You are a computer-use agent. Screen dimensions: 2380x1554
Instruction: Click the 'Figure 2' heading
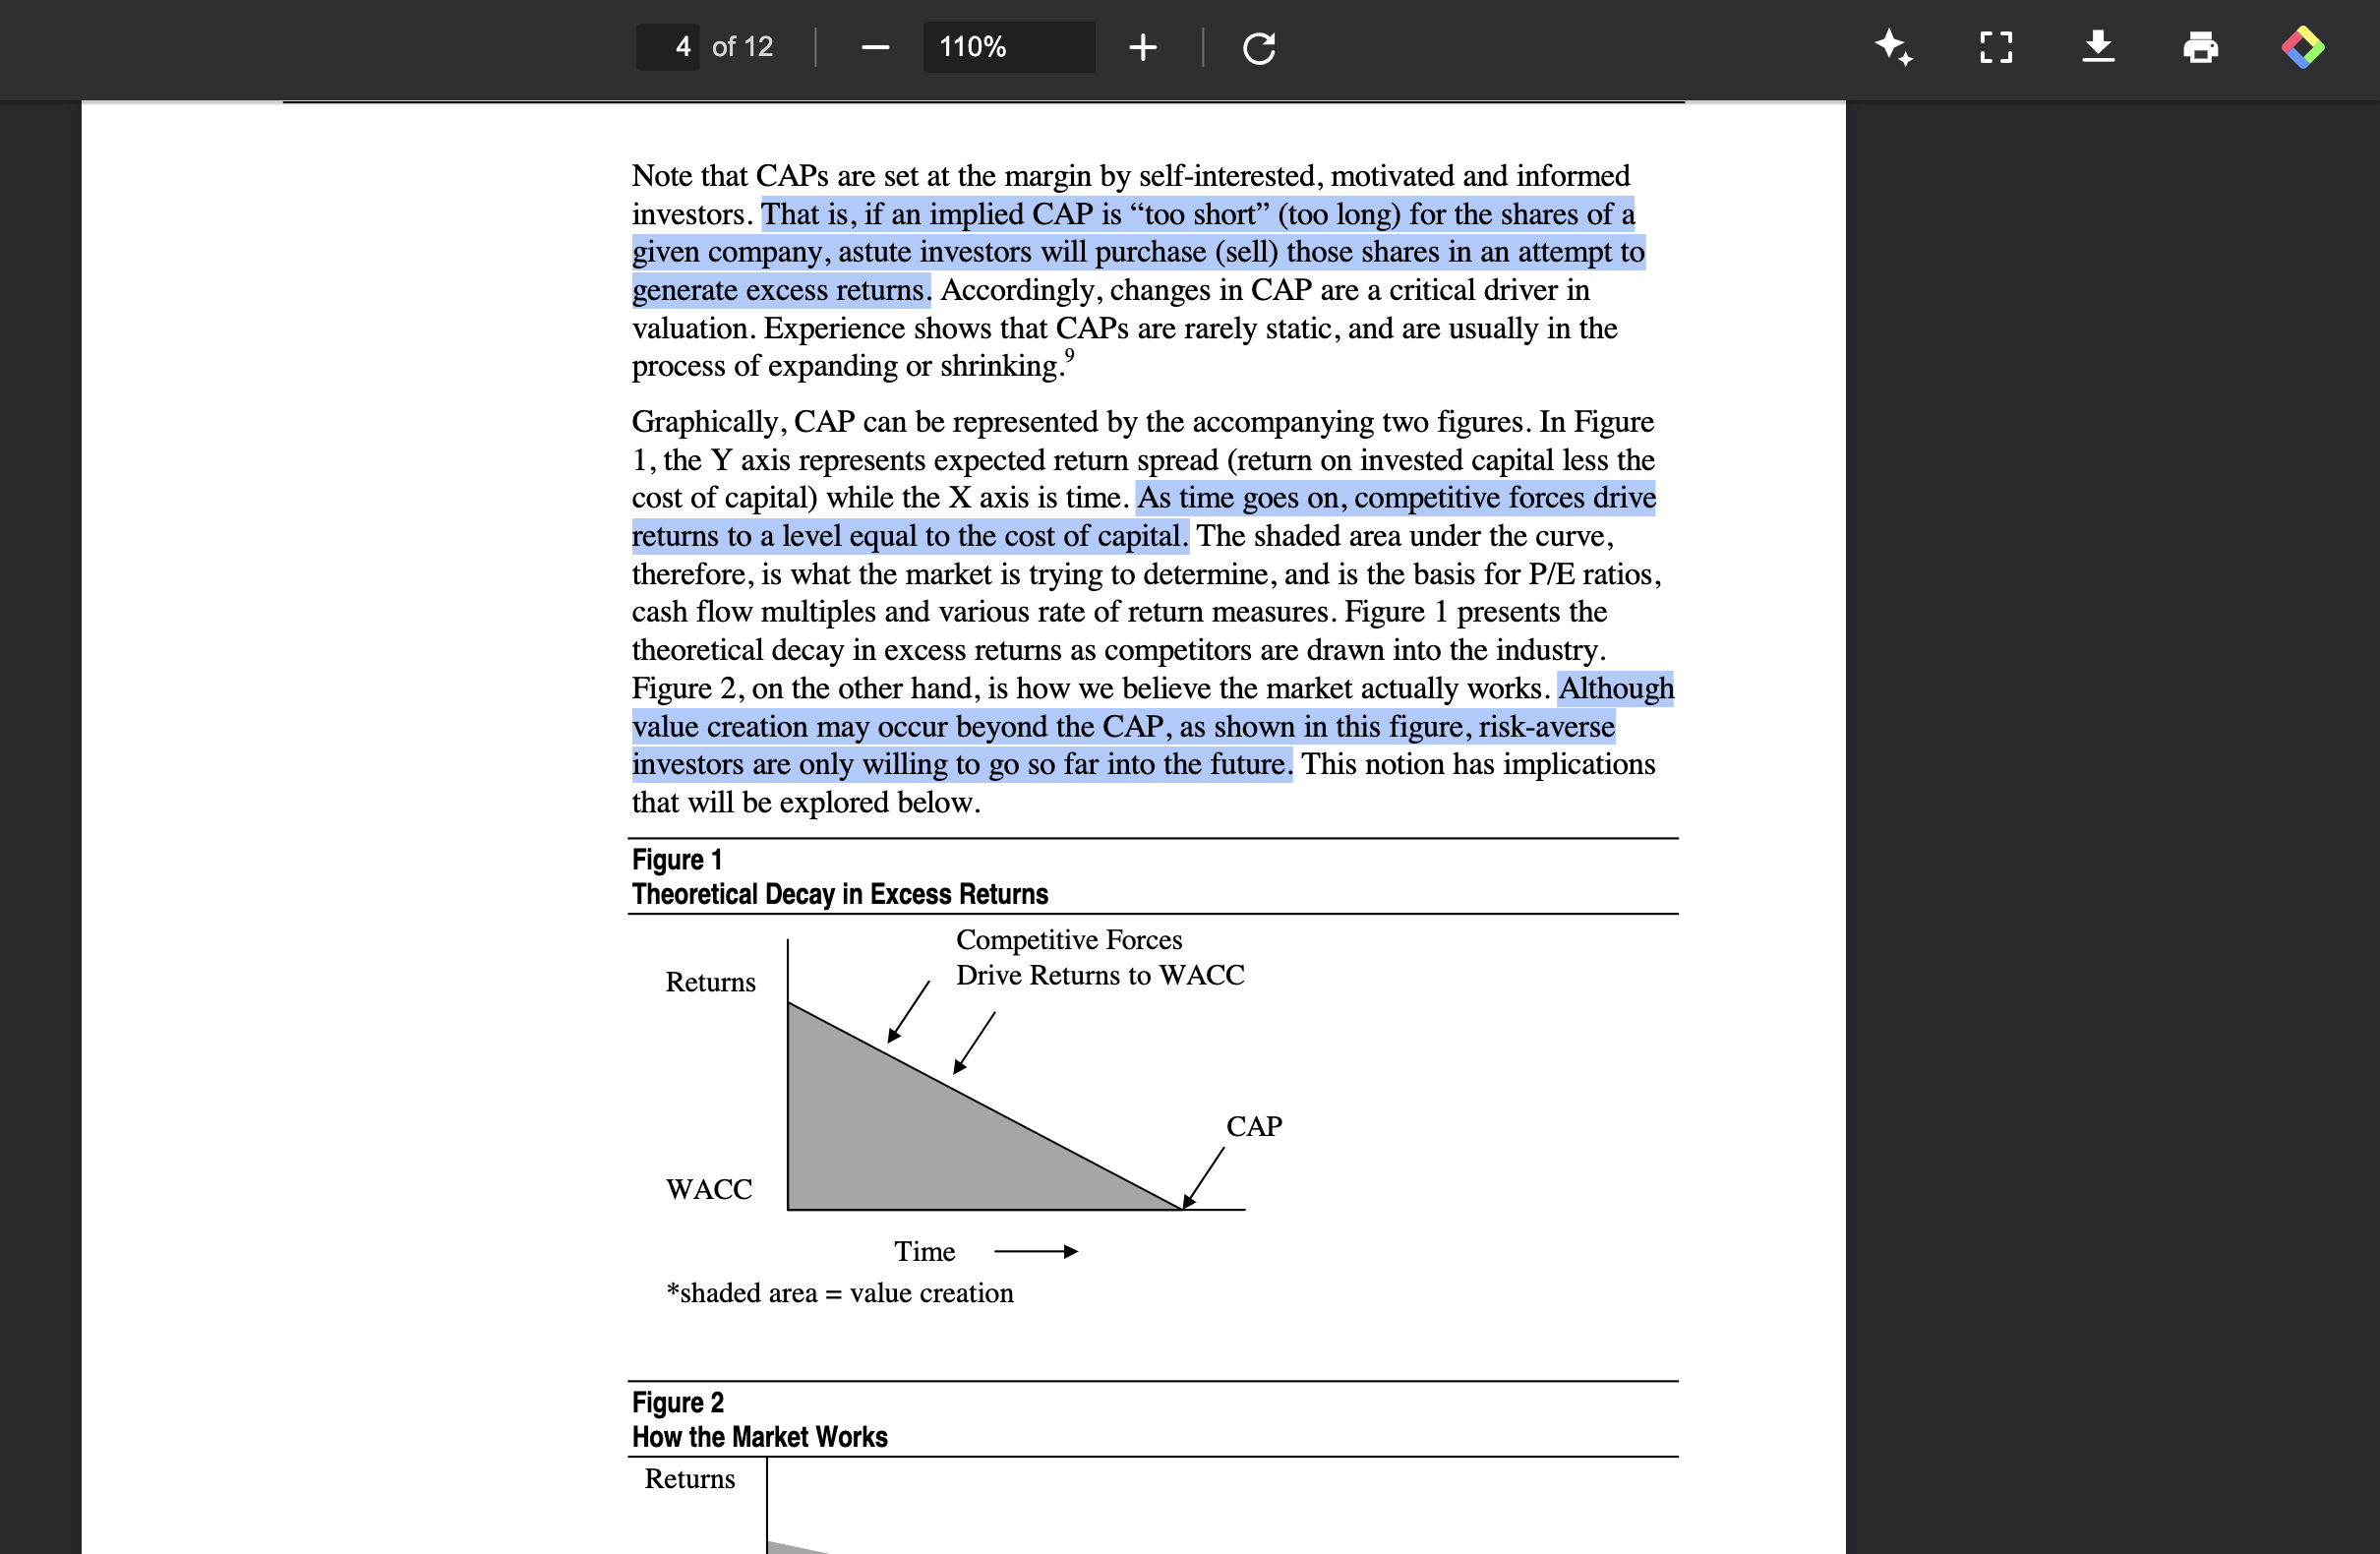point(678,1403)
